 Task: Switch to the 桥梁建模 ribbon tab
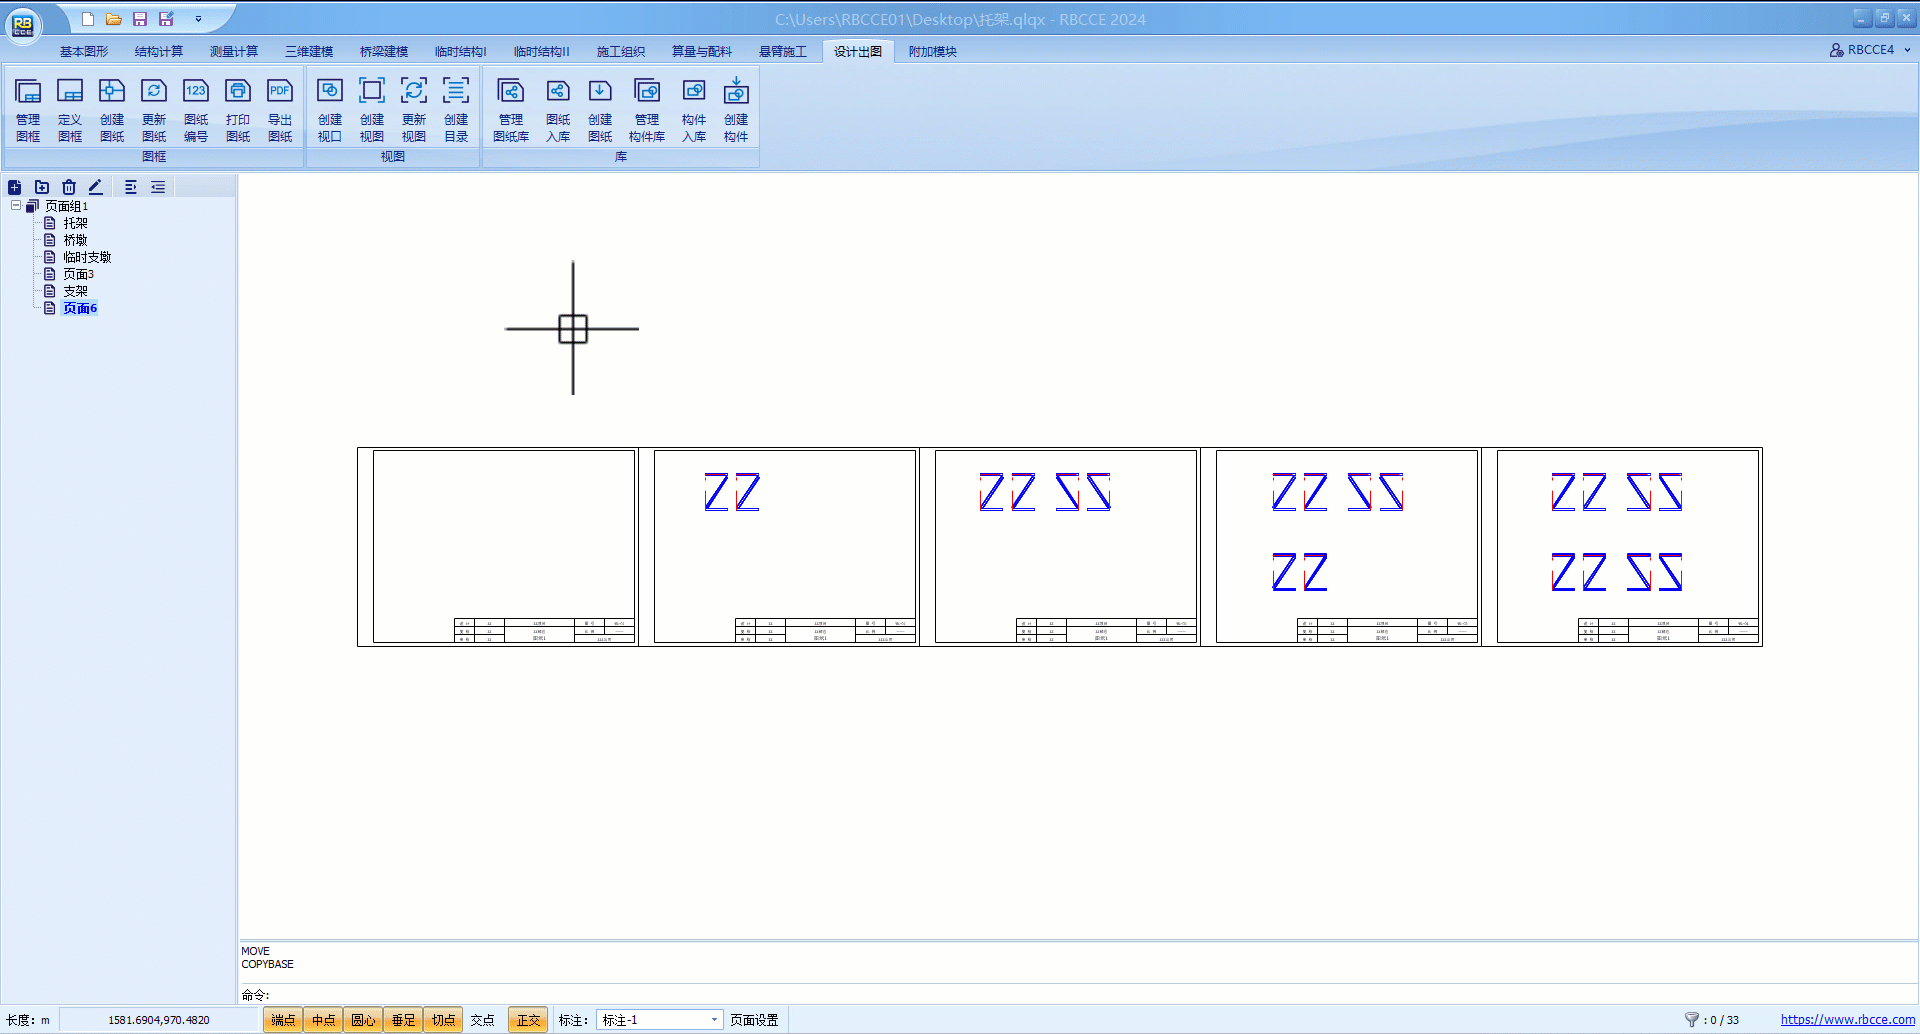(384, 51)
